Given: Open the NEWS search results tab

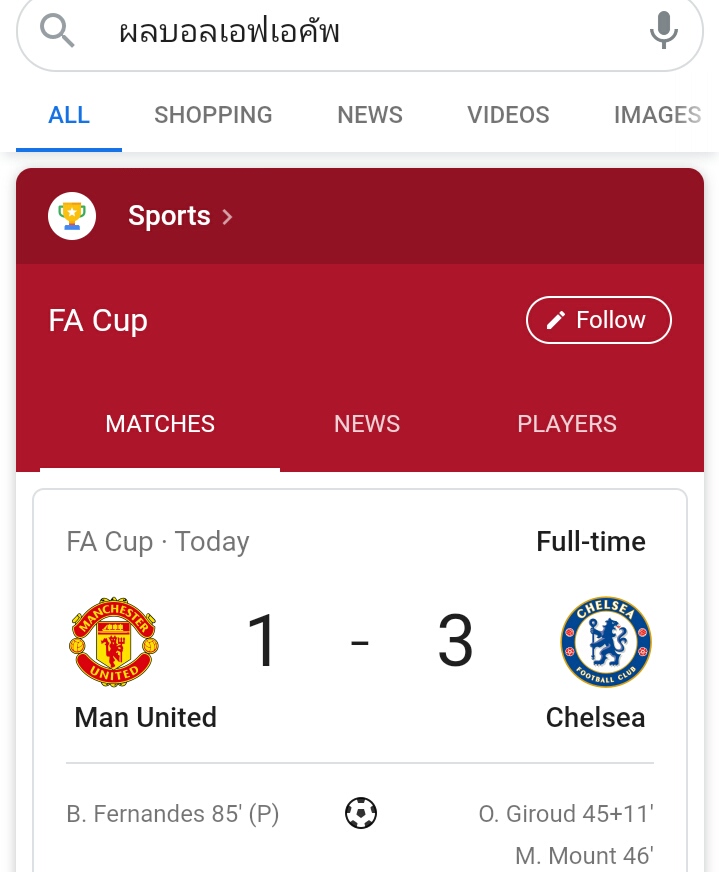Looking at the screenshot, I should pos(370,115).
